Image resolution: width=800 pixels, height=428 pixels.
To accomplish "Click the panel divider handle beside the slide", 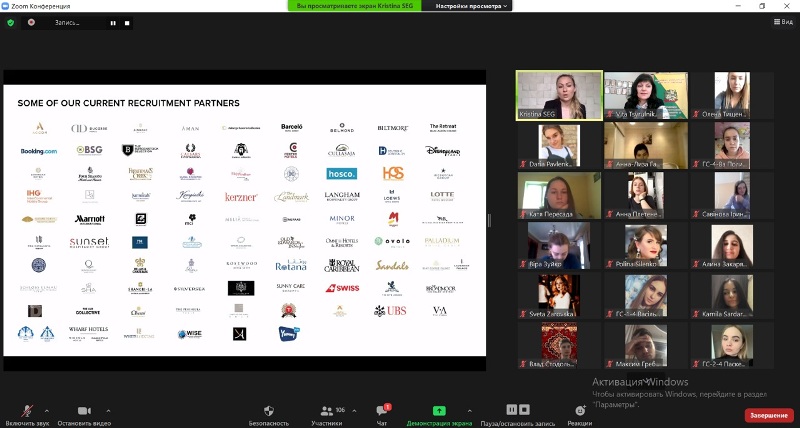I will pyautogui.click(x=489, y=220).
